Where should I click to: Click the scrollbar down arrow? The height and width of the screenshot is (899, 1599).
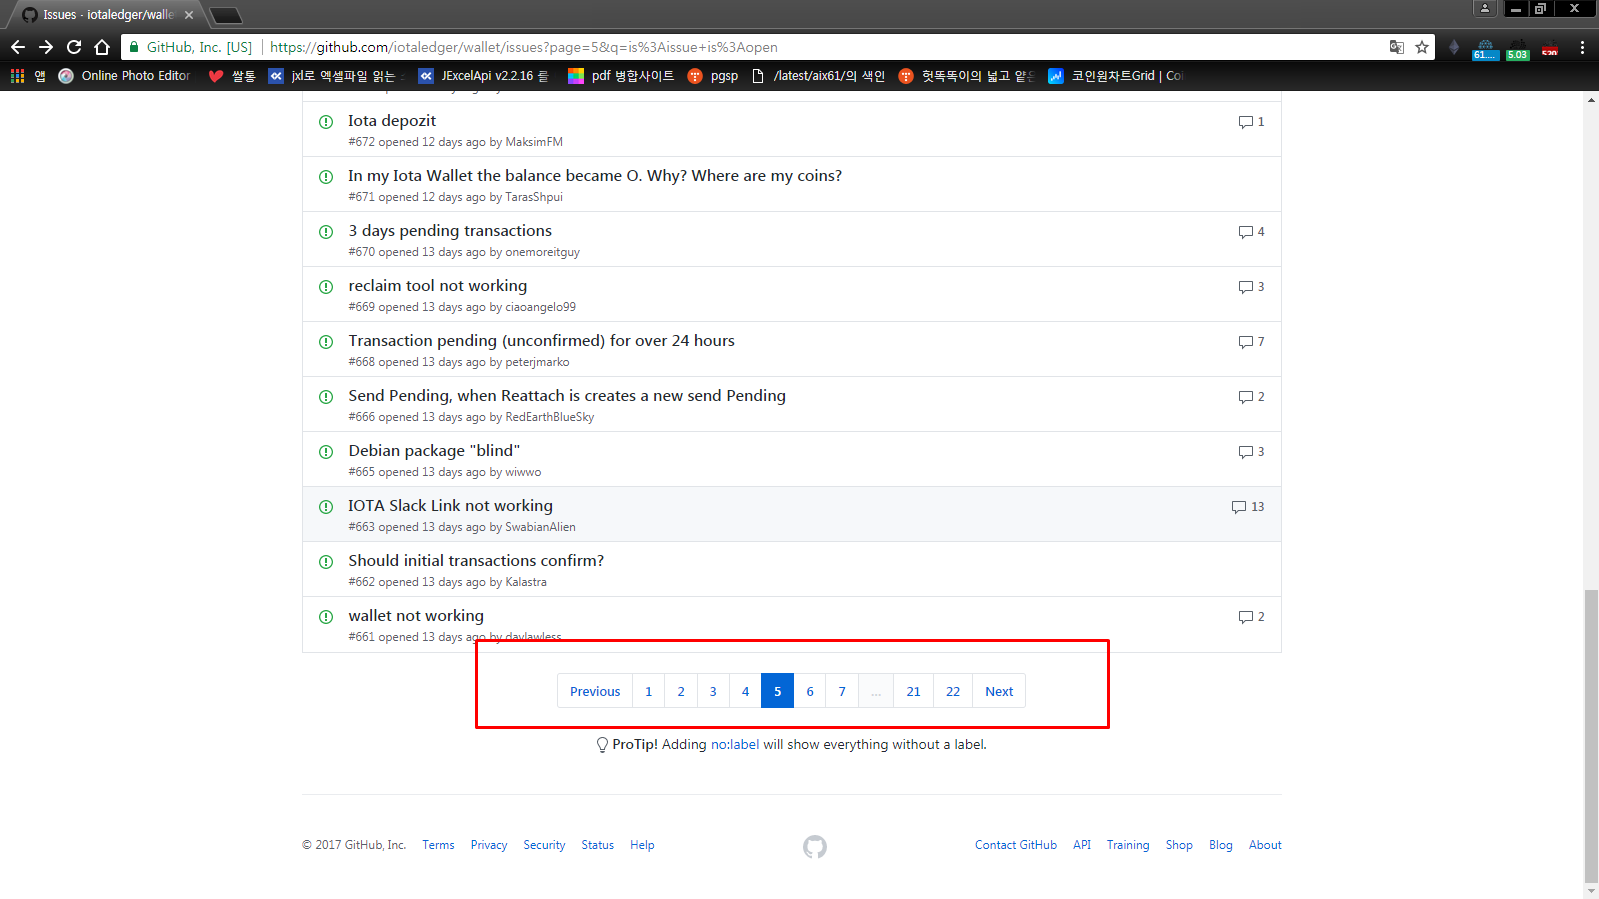coord(1591,890)
